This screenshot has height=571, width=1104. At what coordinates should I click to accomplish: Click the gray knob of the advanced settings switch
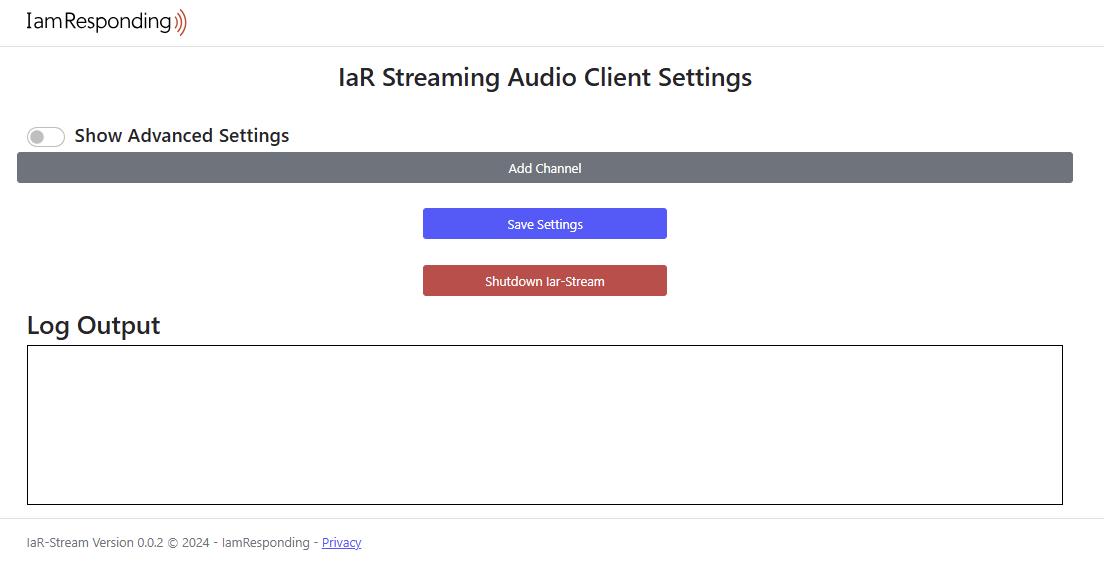[x=37, y=137]
